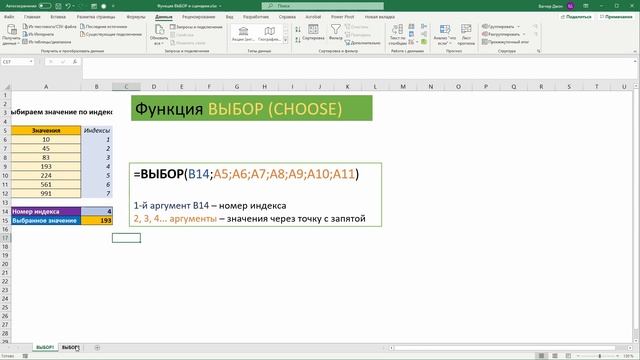640x360 pixels.
Task: Click Последние источники button
Action: (104, 27)
